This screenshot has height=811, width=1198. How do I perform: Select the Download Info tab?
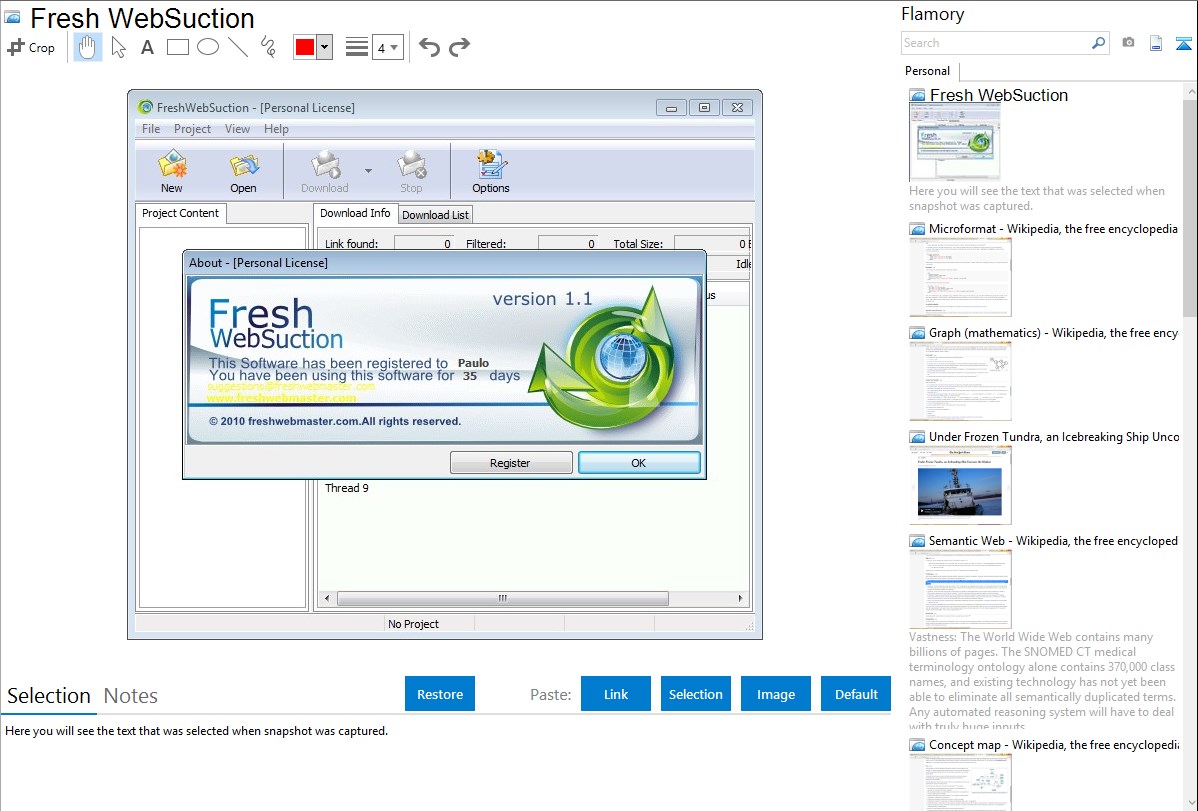click(x=355, y=213)
